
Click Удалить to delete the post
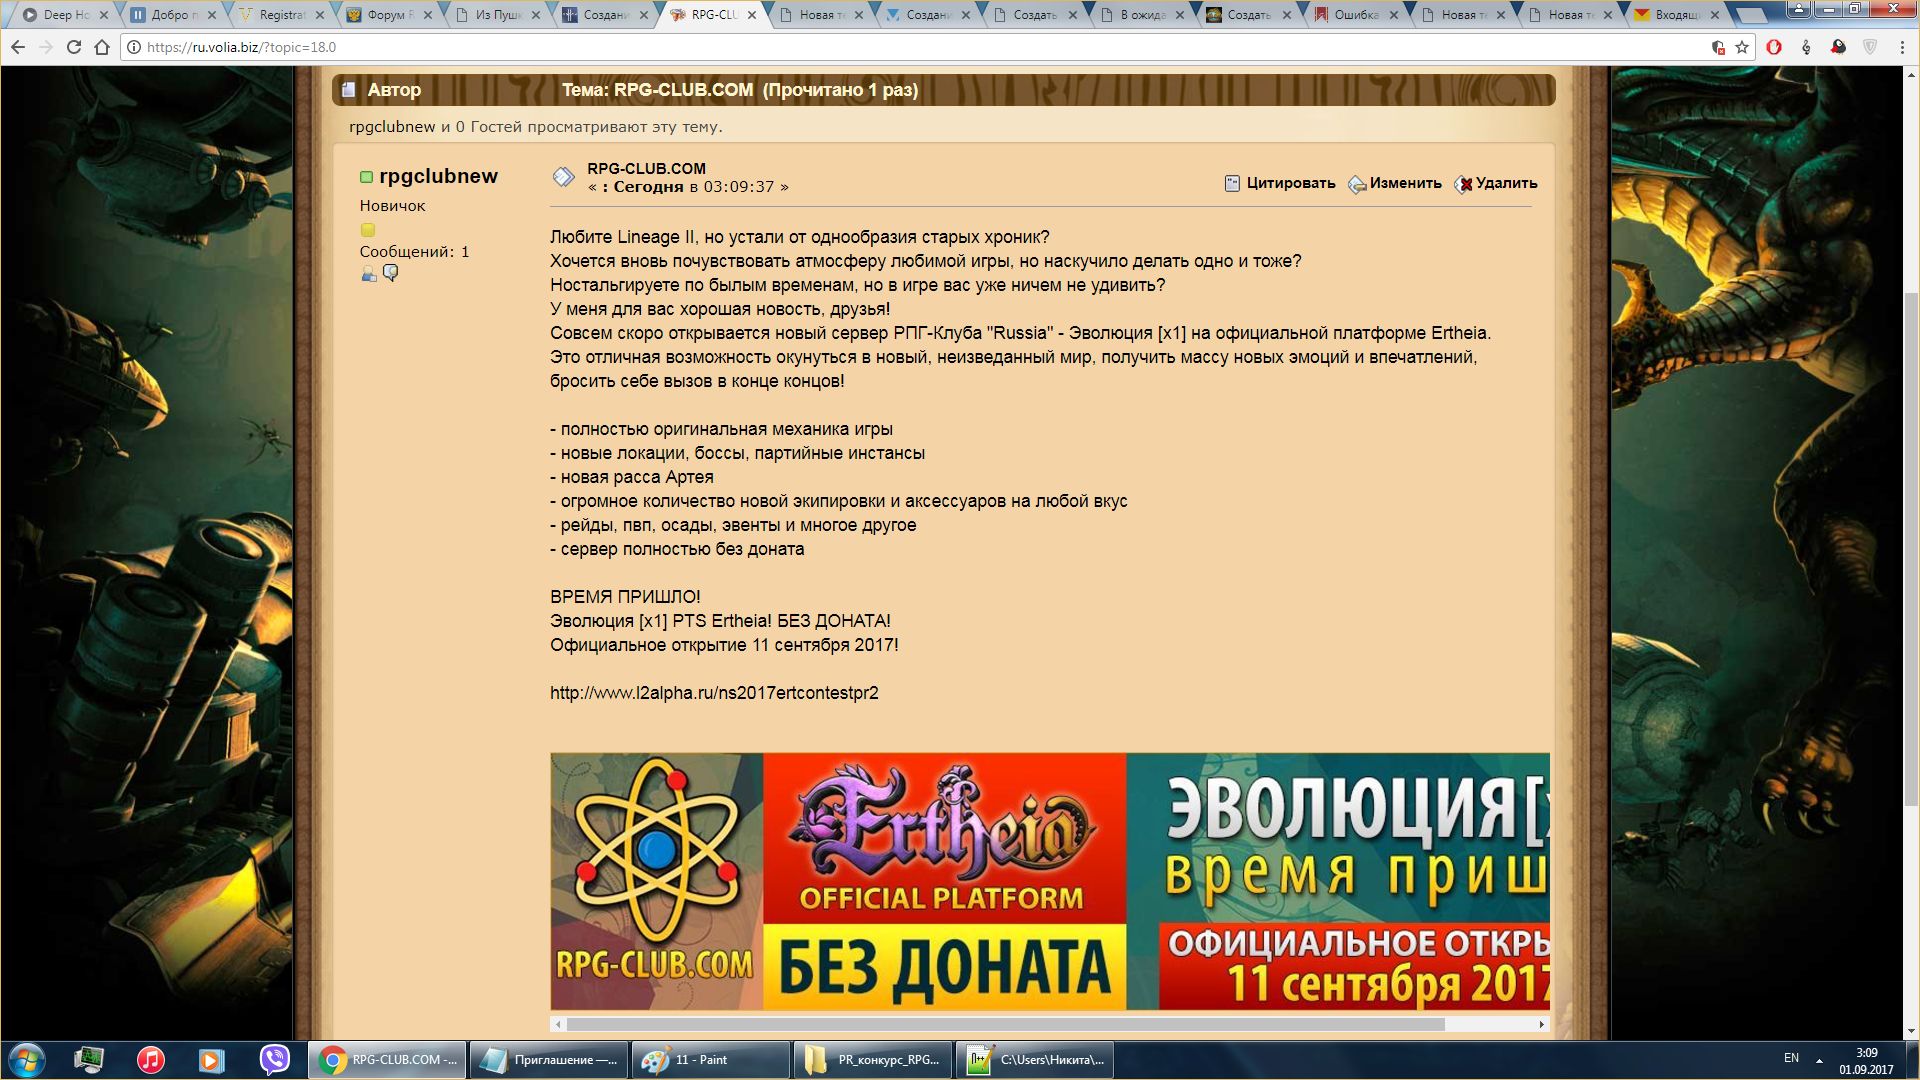pos(1496,183)
